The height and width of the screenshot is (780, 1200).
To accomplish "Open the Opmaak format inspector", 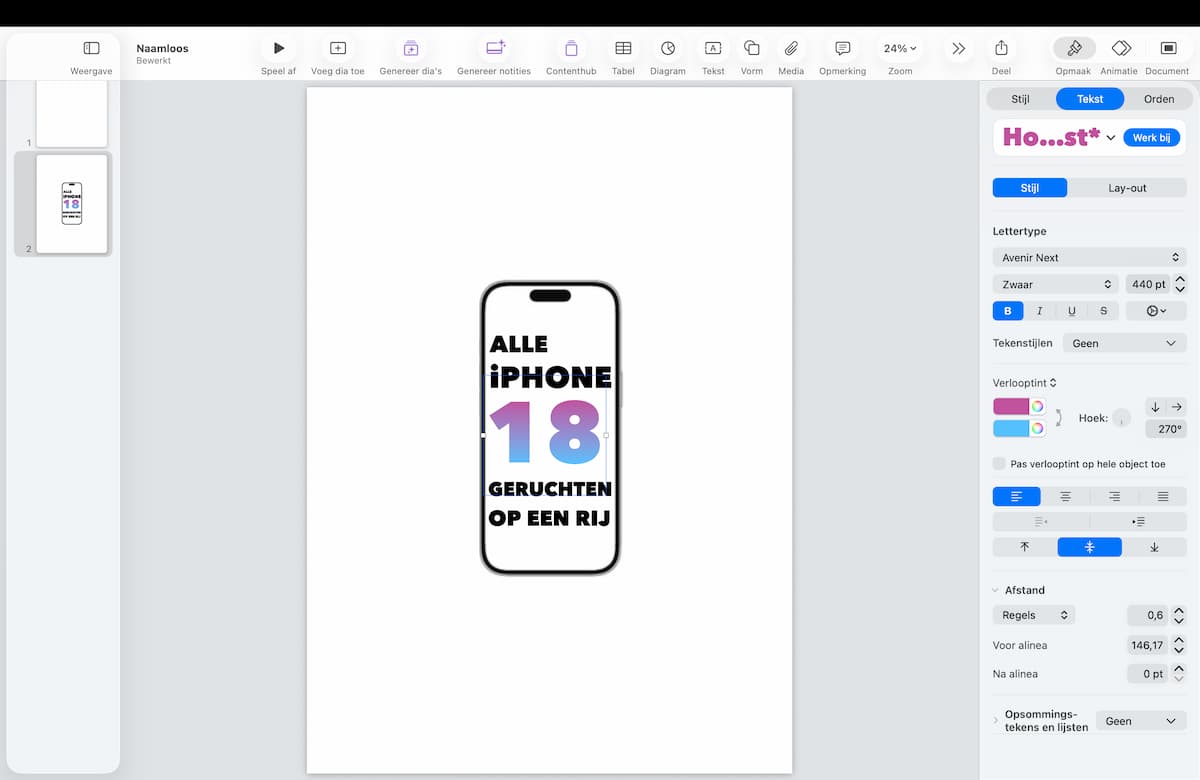I will pyautogui.click(x=1074, y=48).
